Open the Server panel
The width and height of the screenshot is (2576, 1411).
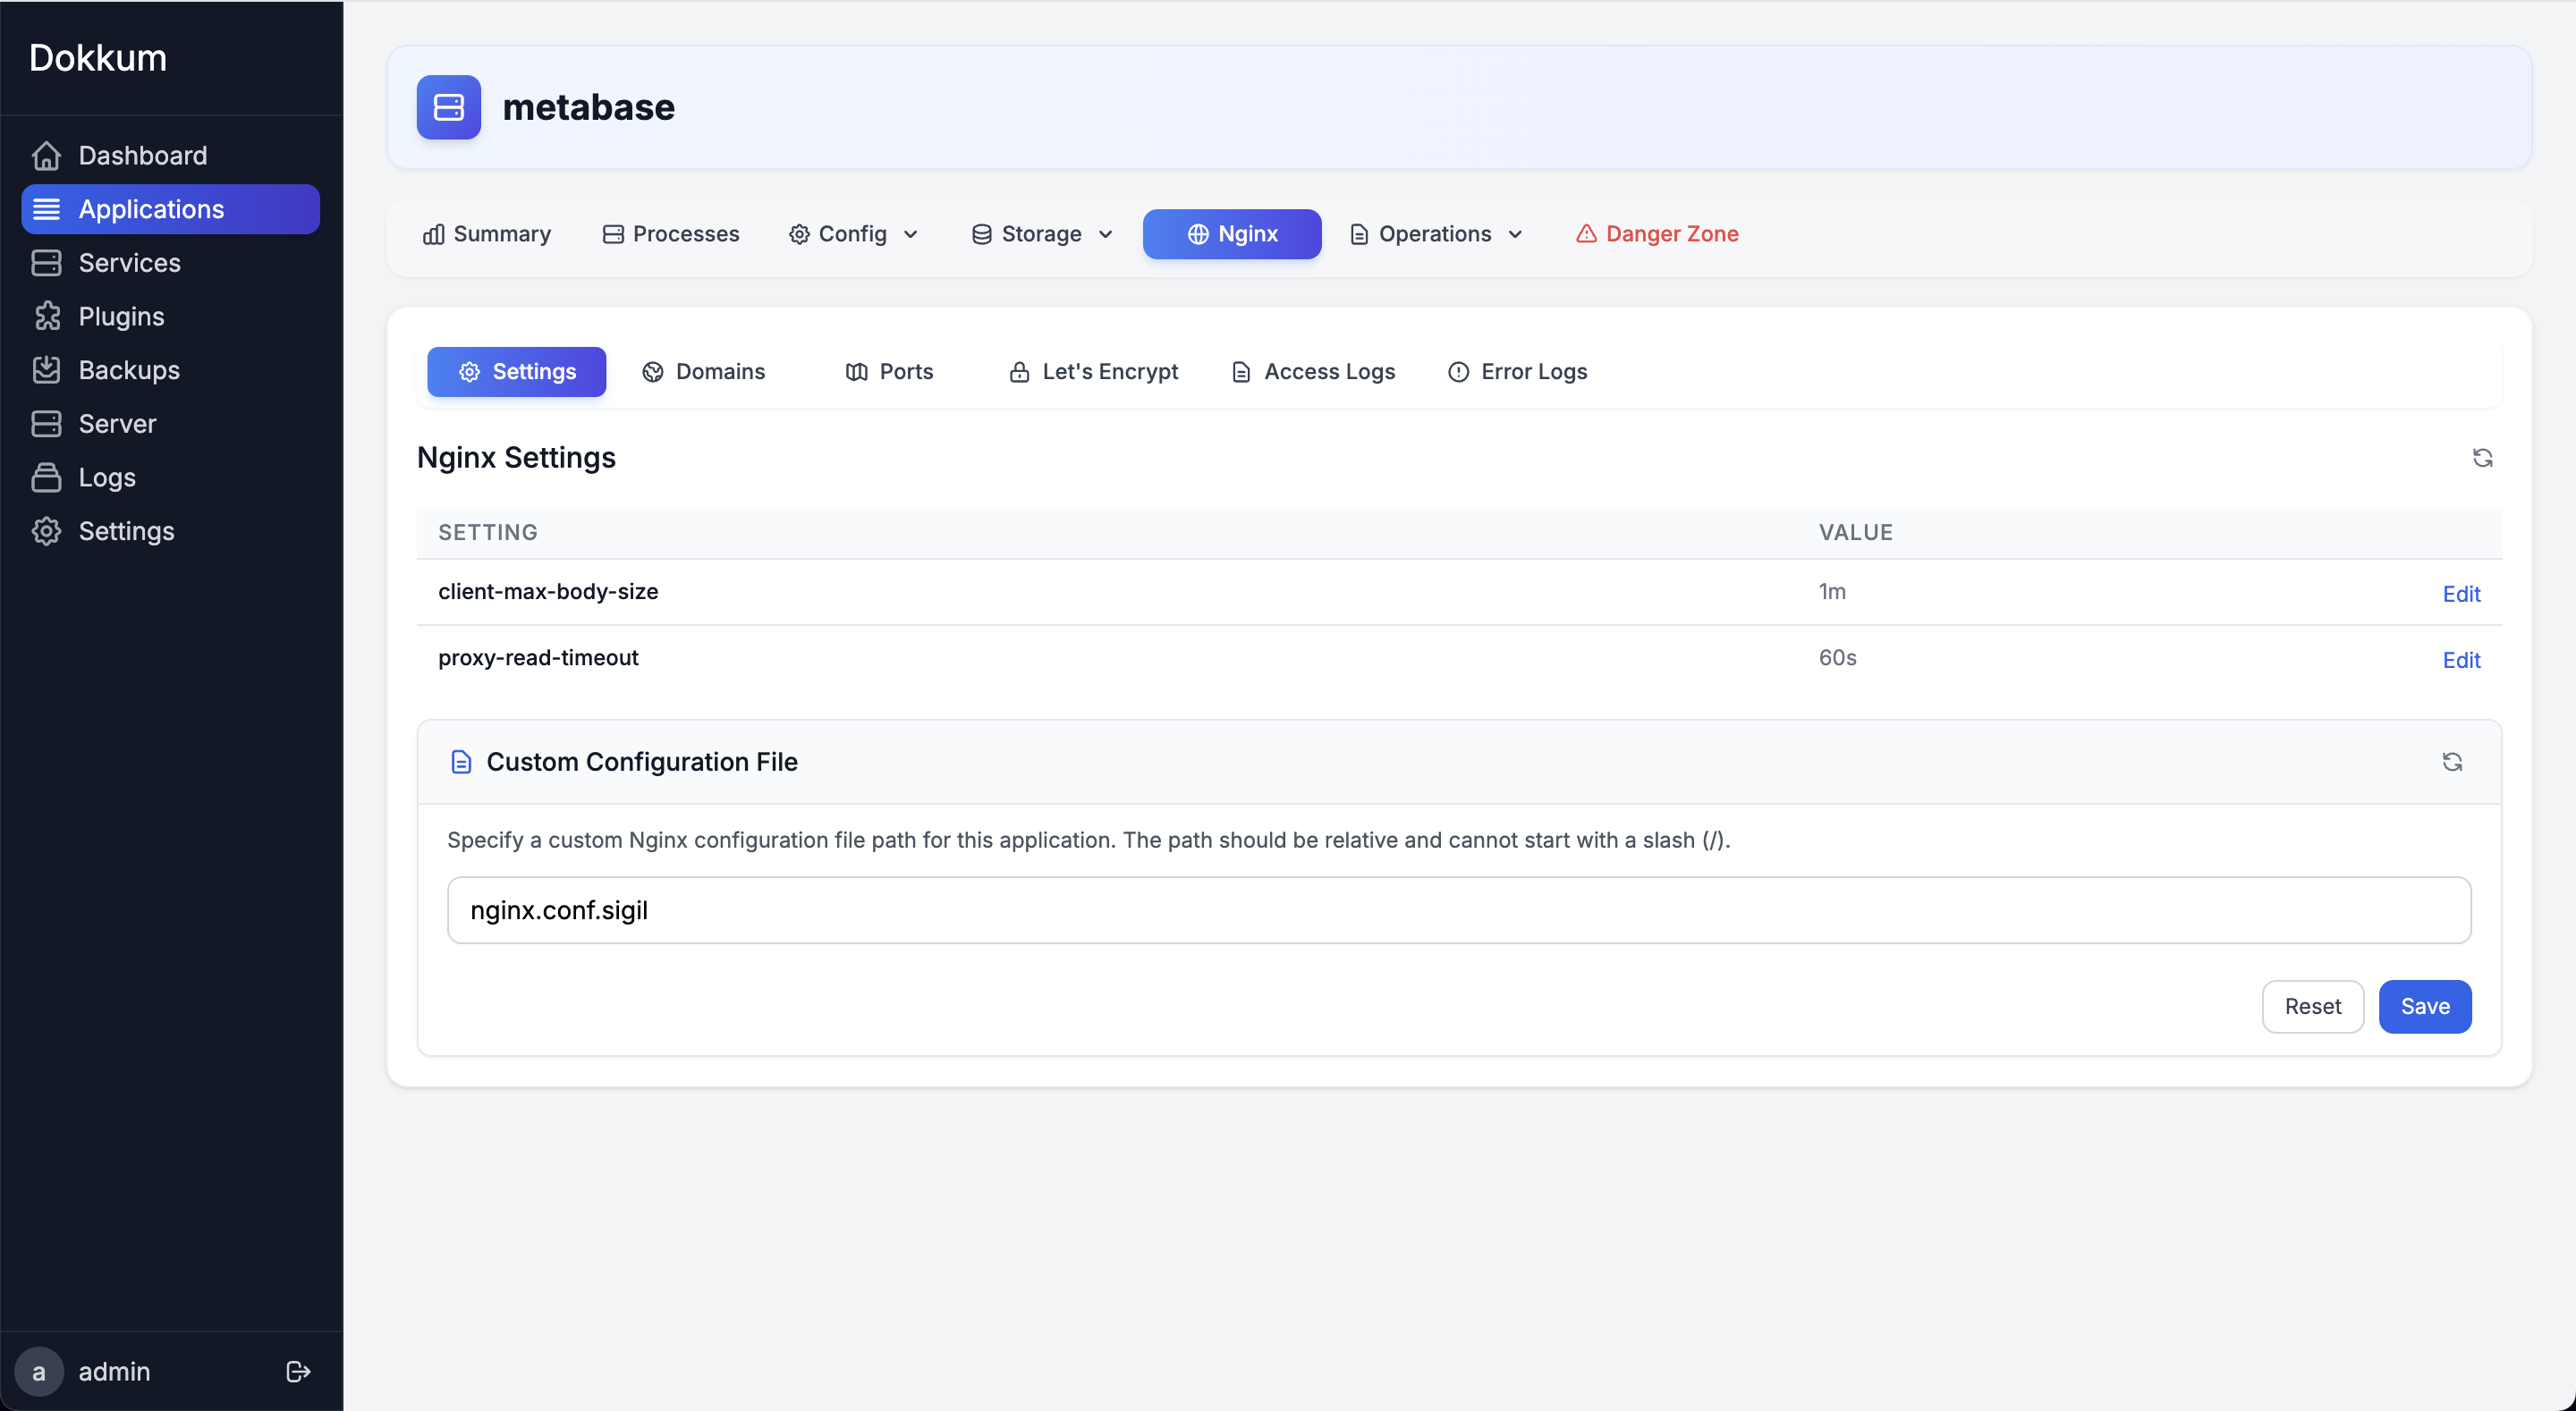point(117,423)
